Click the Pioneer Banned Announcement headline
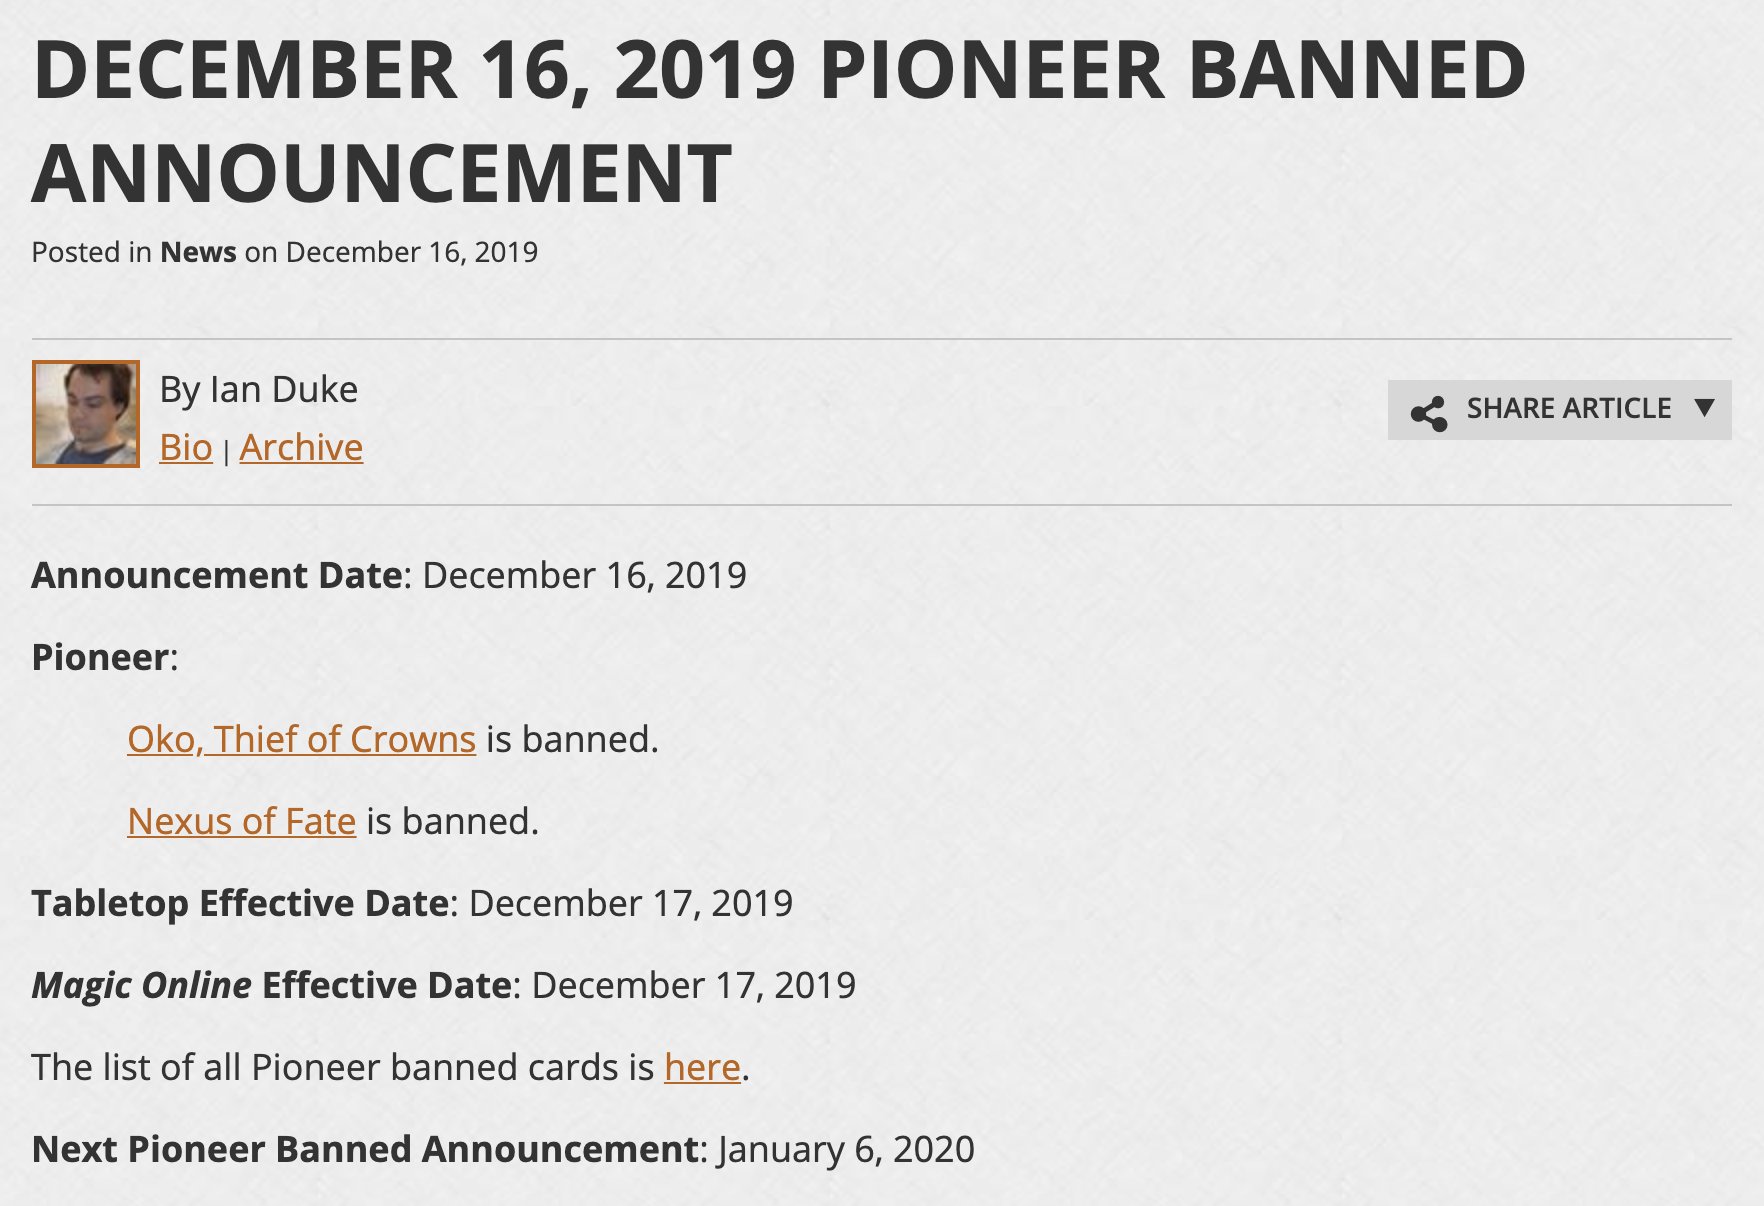1764x1206 pixels. [779, 121]
